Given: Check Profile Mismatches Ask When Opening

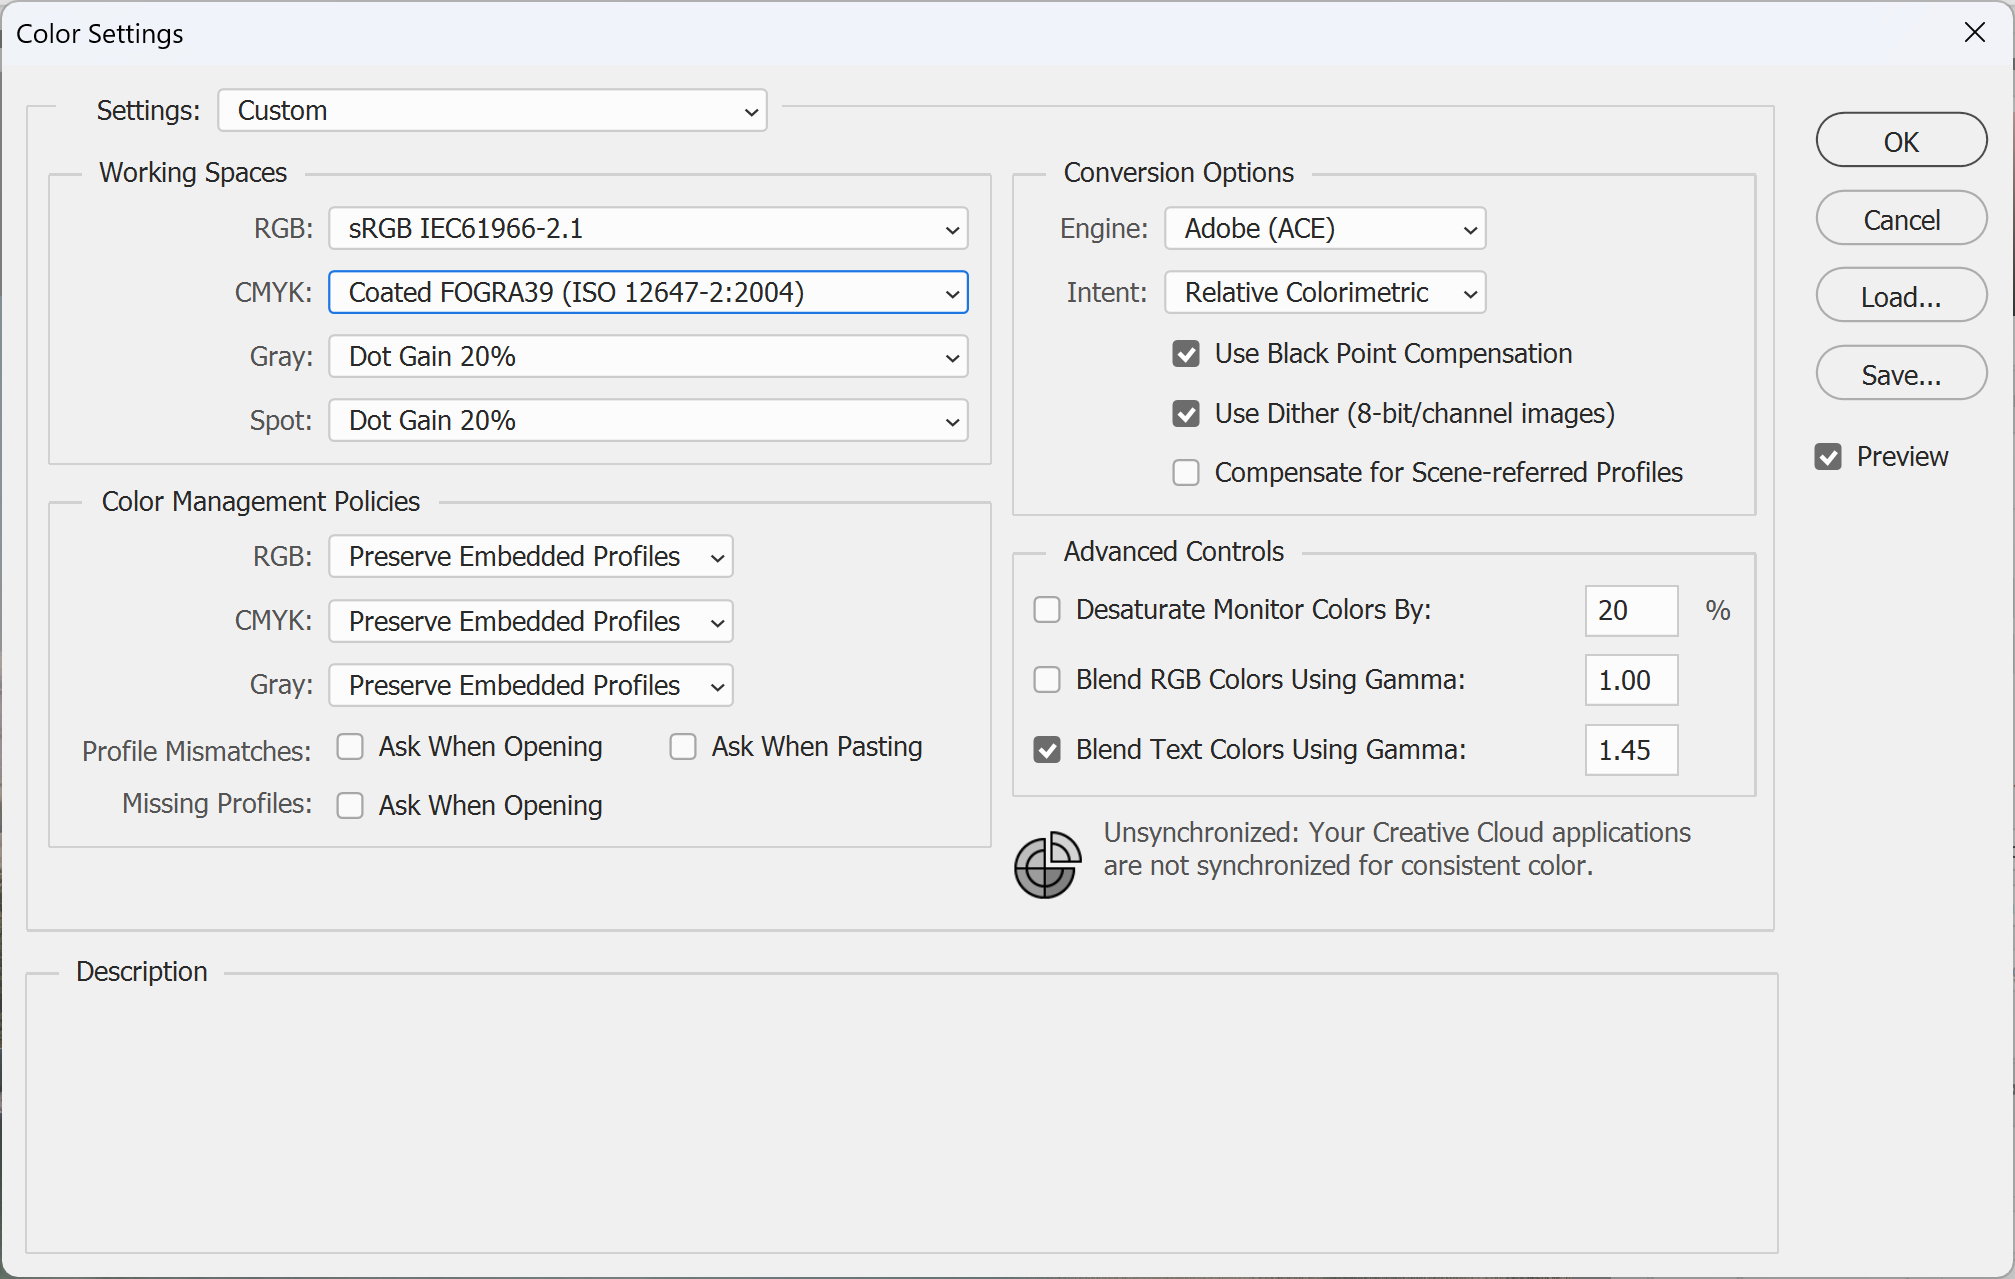Looking at the screenshot, I should [350, 747].
